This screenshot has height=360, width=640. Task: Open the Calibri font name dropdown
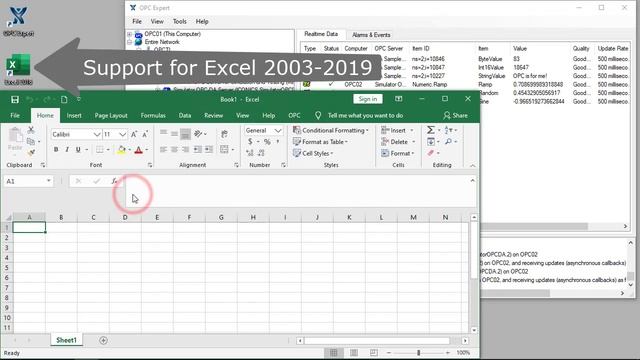(x=97, y=134)
